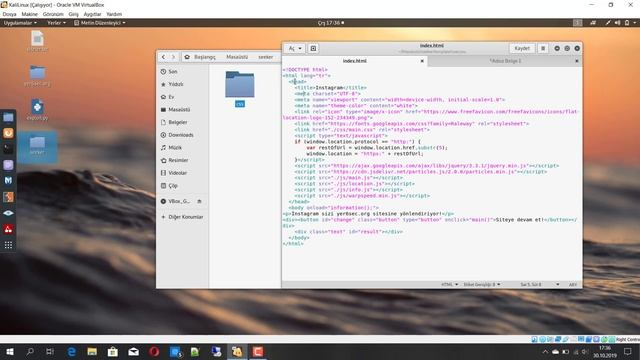Open the Mail app from the taskbar
640x360 pixels.
(133, 351)
